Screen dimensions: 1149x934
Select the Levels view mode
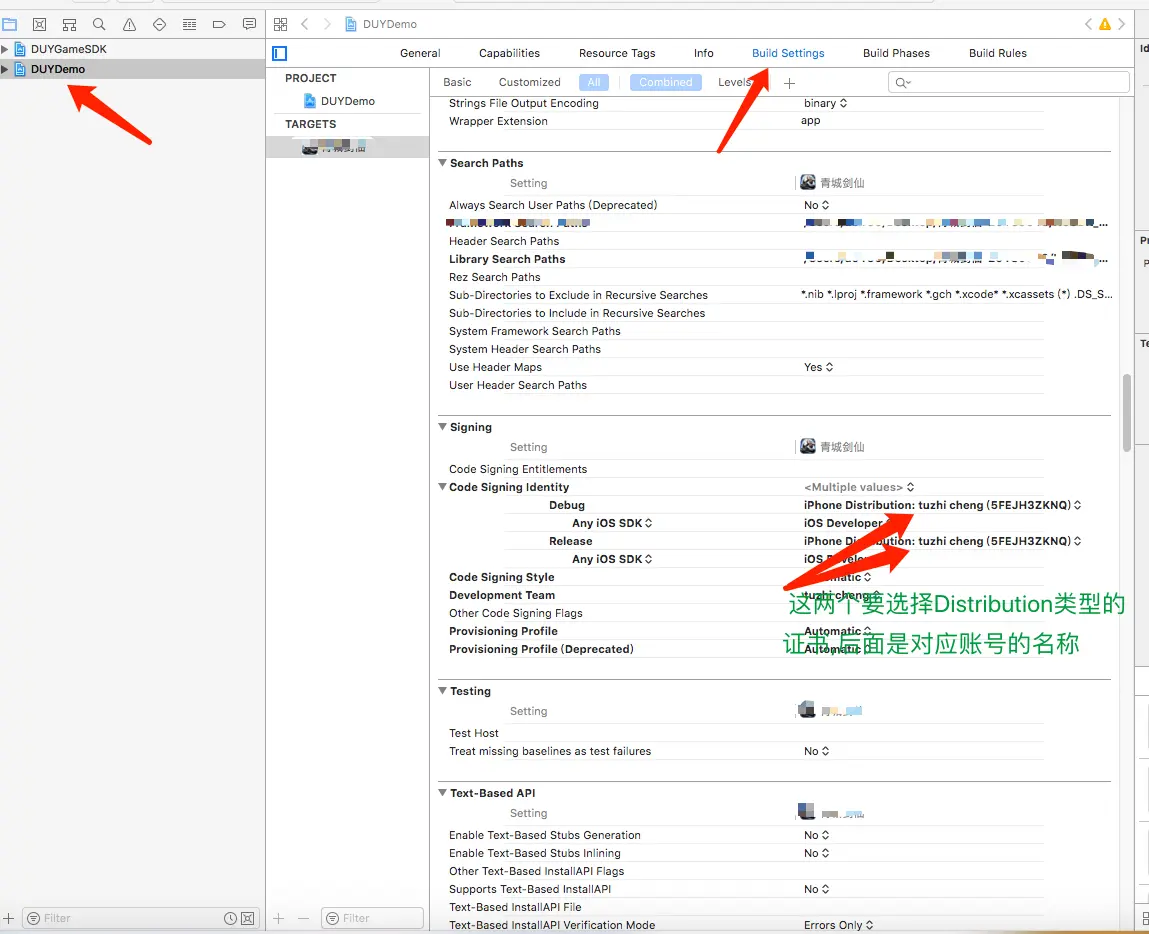735,82
